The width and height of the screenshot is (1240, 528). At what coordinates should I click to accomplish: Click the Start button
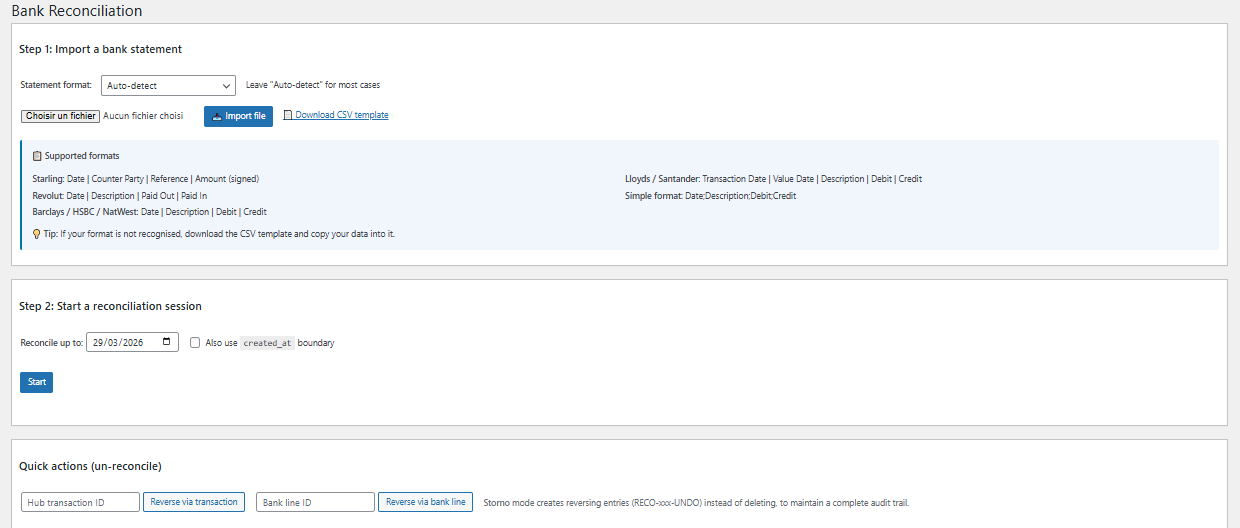[x=36, y=382]
